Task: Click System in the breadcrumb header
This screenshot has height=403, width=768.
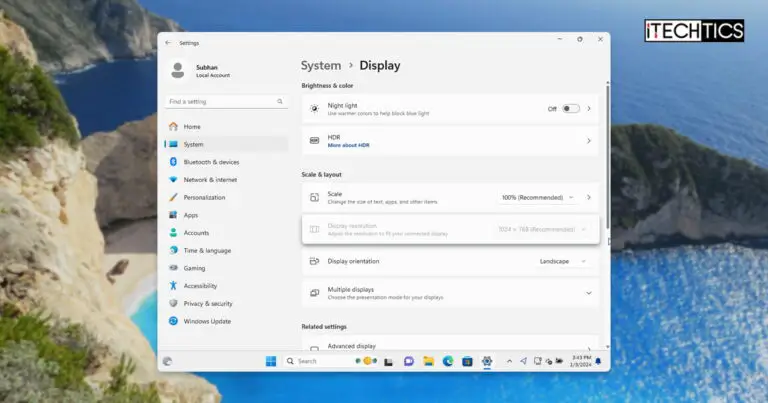Action: [x=320, y=66]
